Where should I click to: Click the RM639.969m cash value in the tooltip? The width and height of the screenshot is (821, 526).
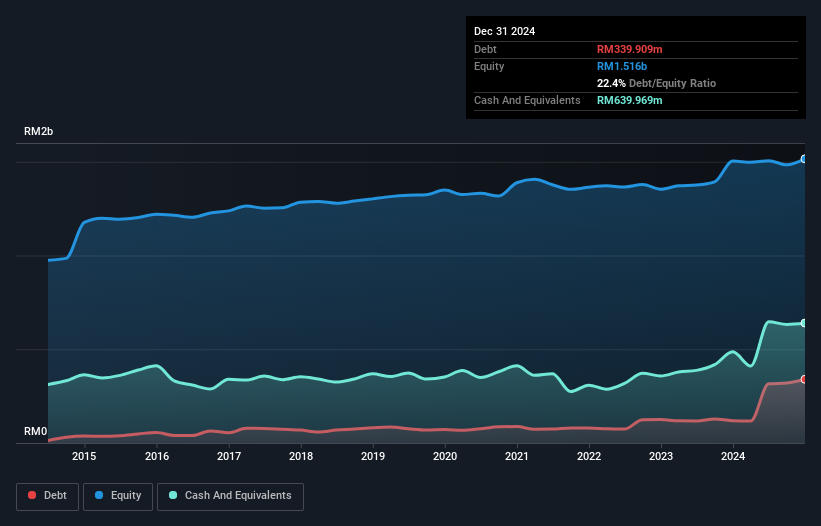[x=629, y=100]
